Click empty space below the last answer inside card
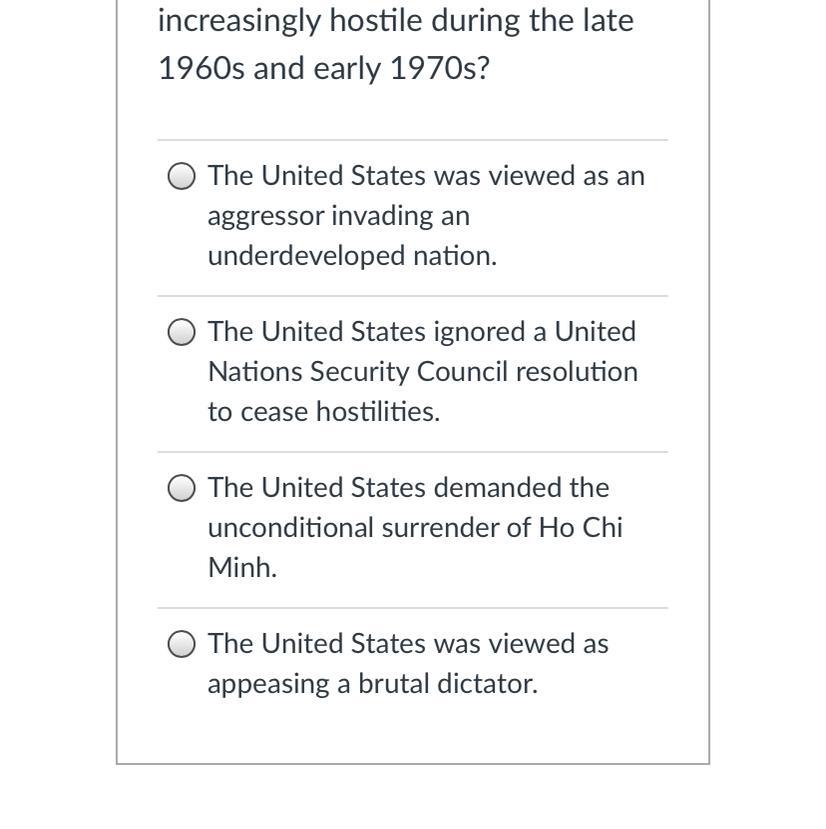Screen dimensions: 826x829 click(x=412, y=732)
